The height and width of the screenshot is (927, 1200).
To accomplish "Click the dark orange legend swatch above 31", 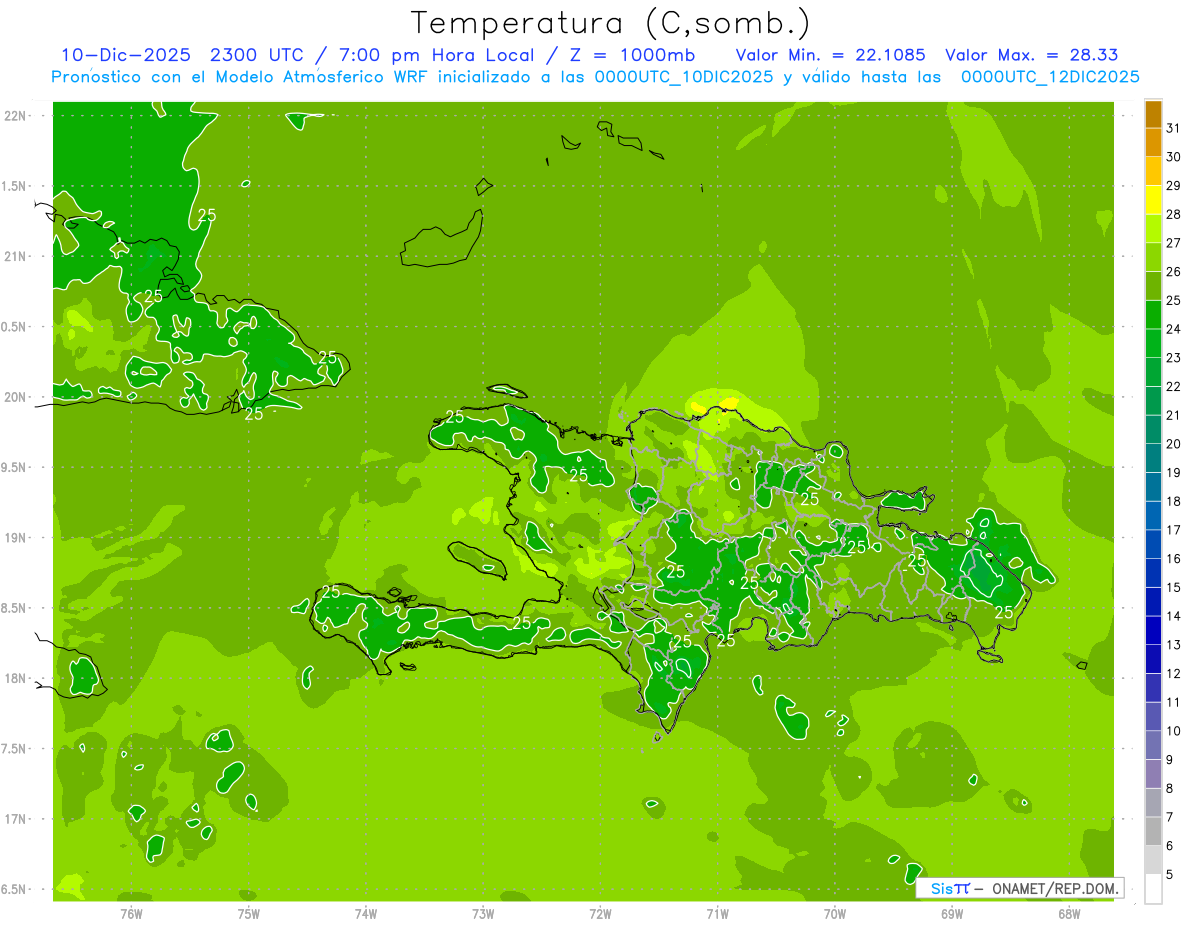I will click(1153, 114).
